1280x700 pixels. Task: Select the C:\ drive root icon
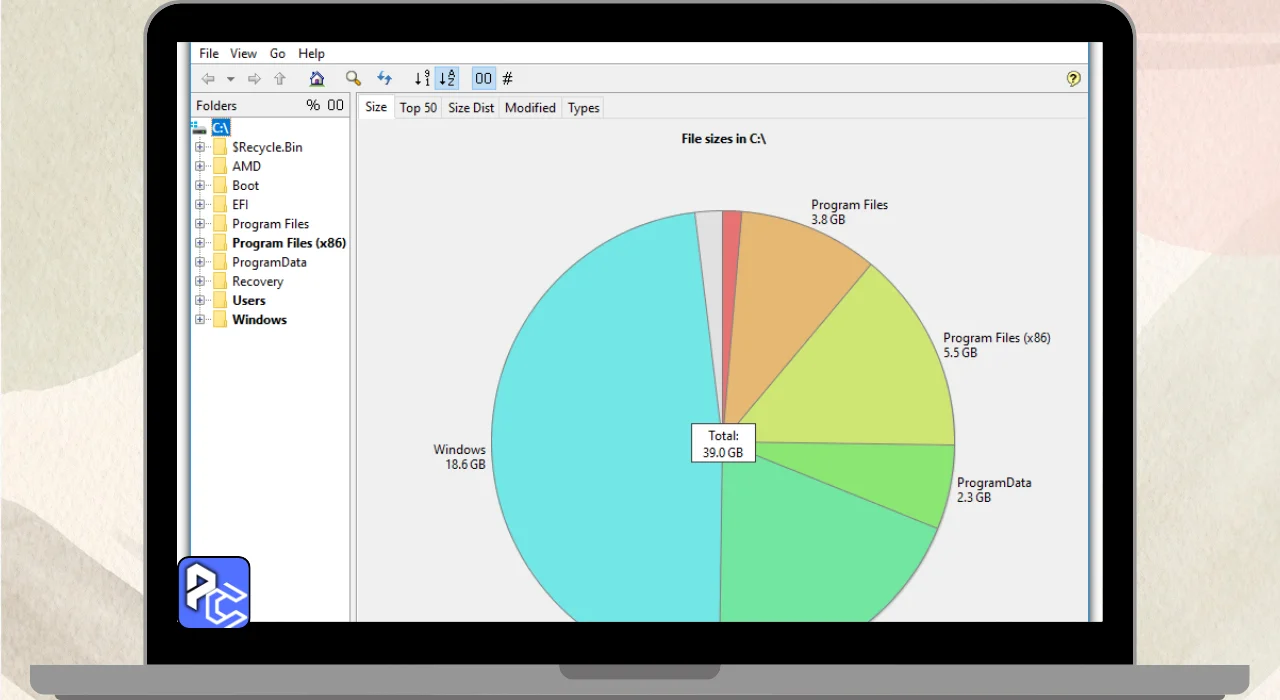click(201, 128)
